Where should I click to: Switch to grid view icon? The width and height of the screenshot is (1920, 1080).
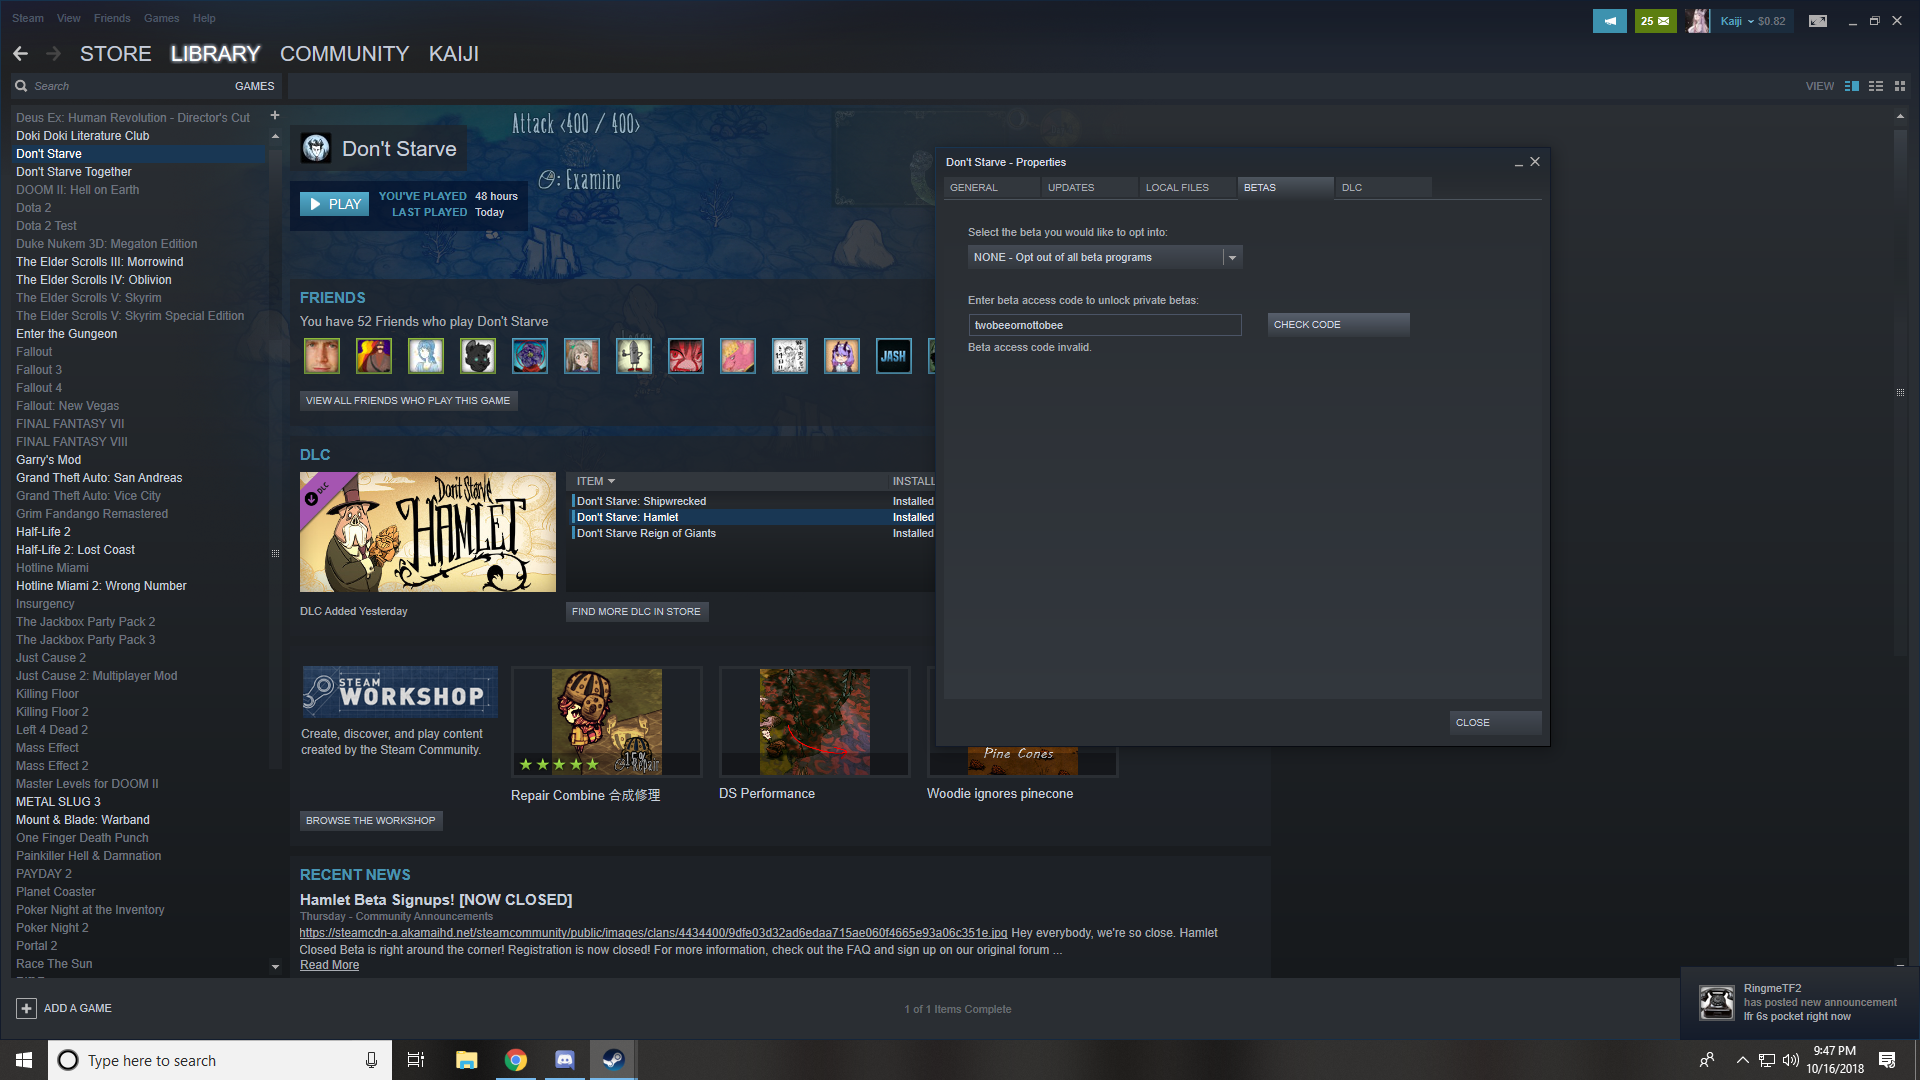1900,86
